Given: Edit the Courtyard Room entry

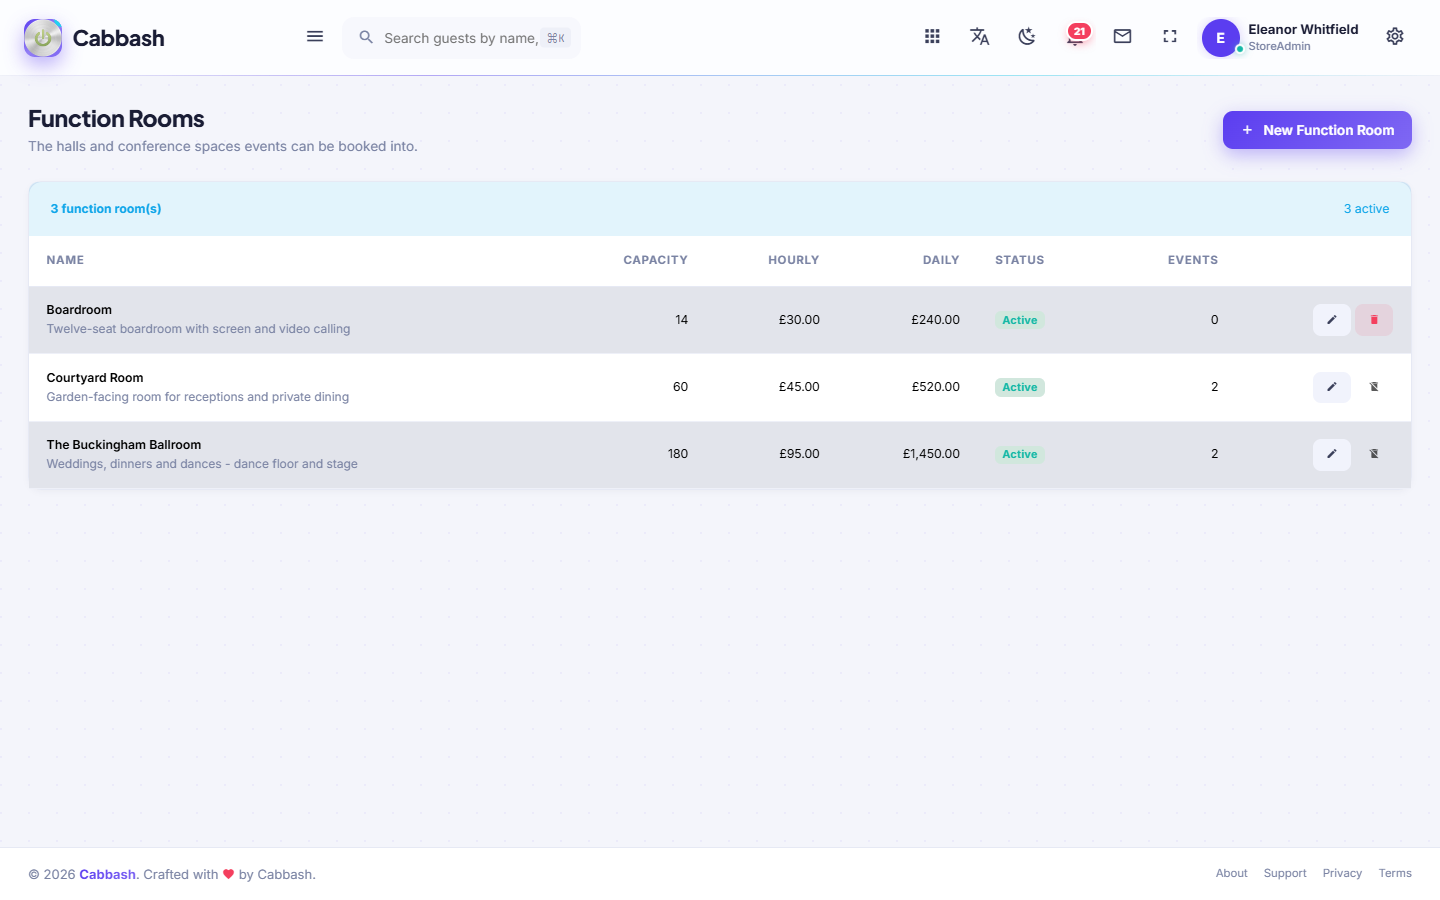Looking at the screenshot, I should [x=1332, y=387].
